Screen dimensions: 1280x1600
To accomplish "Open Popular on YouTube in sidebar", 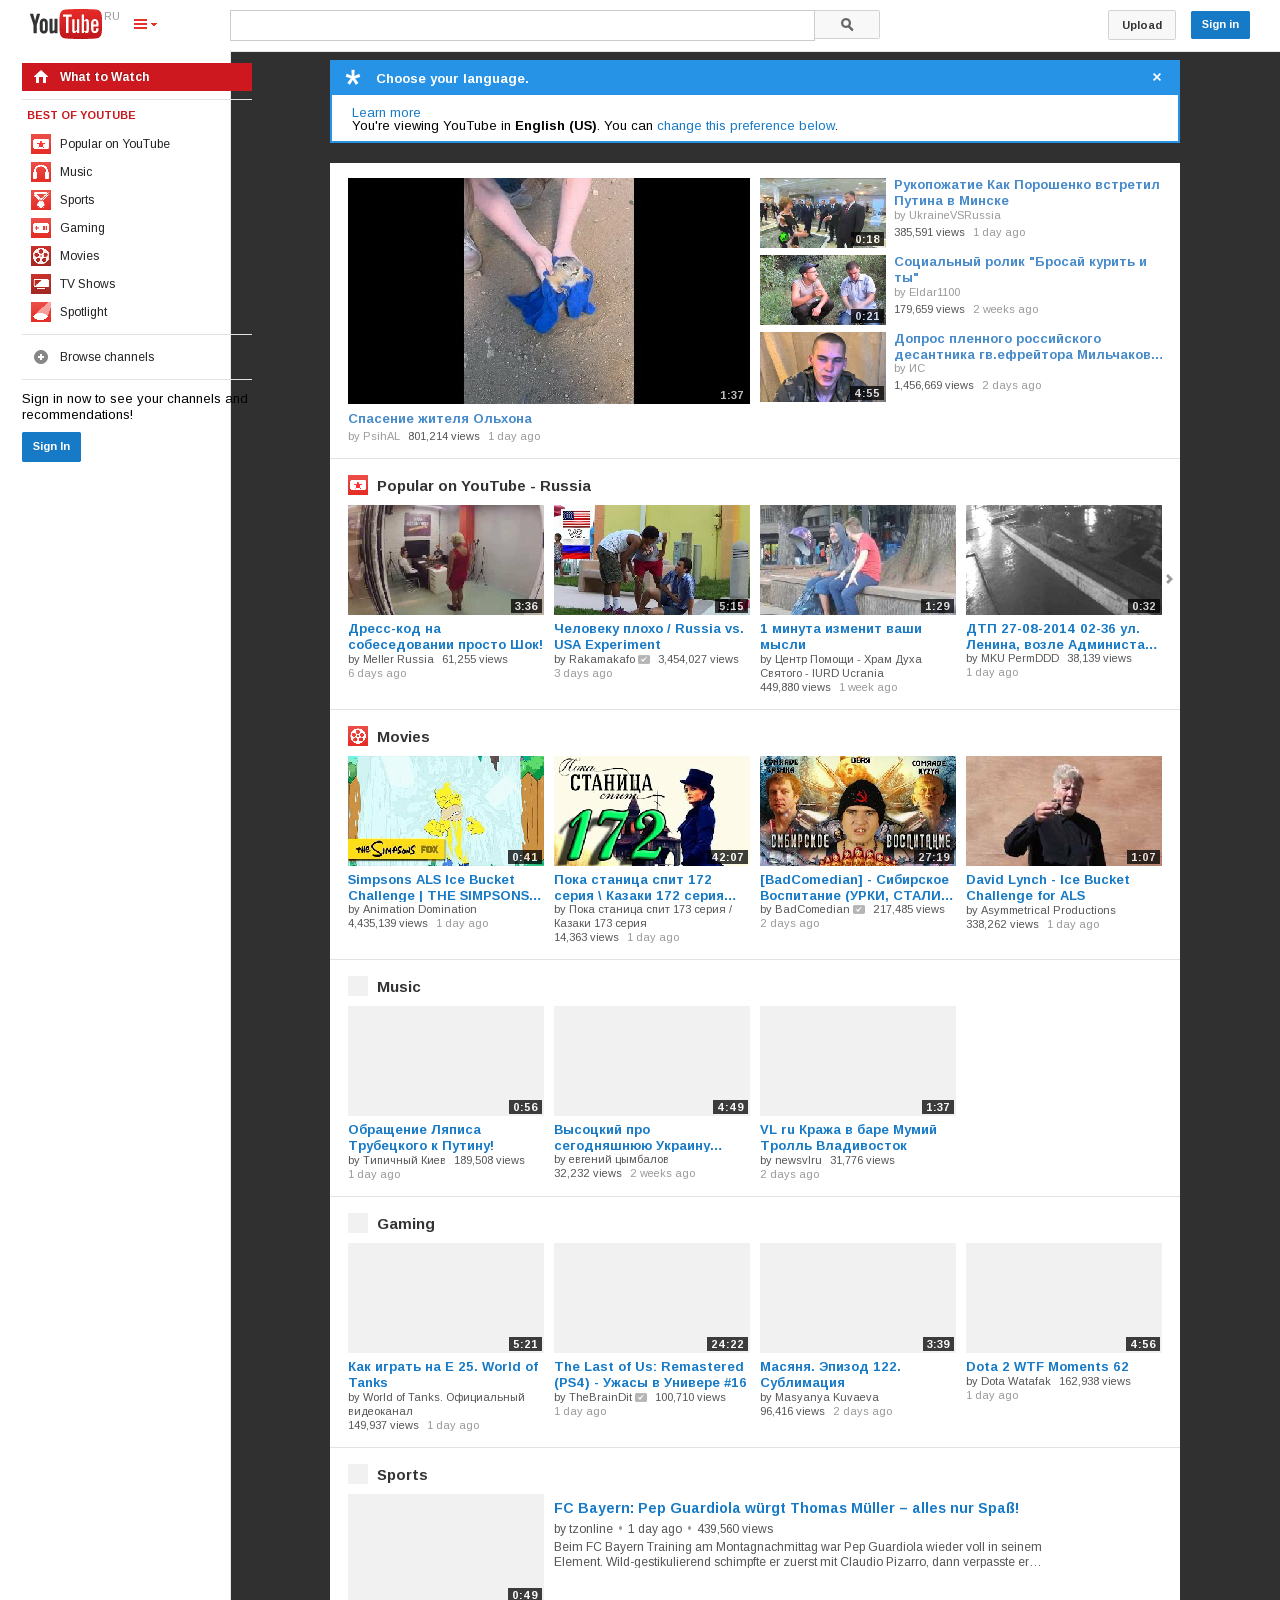I will pos(115,144).
